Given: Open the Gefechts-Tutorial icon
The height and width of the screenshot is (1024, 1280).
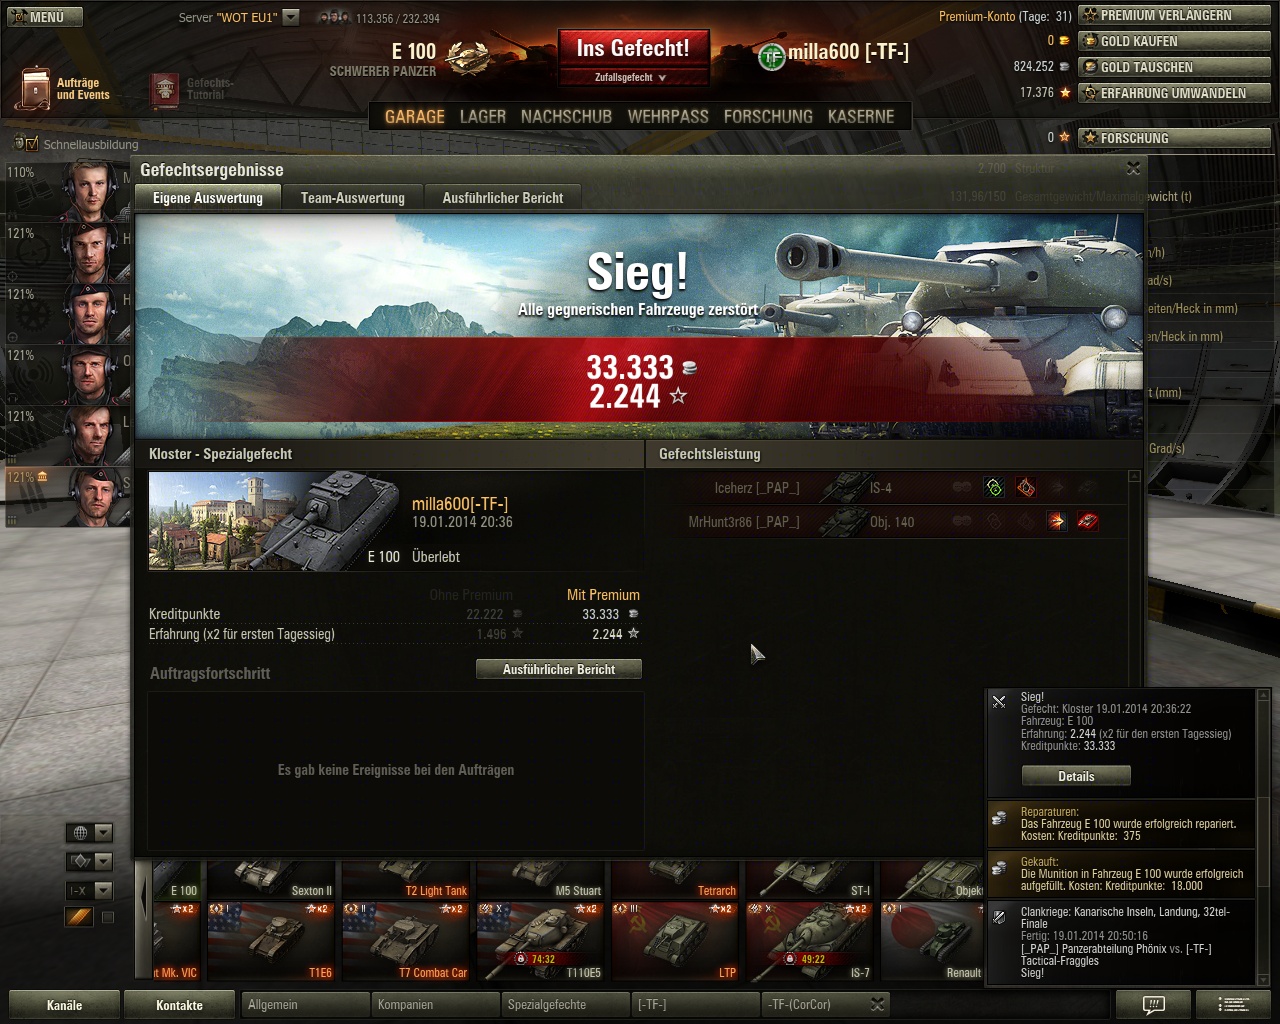Looking at the screenshot, I should point(165,91).
